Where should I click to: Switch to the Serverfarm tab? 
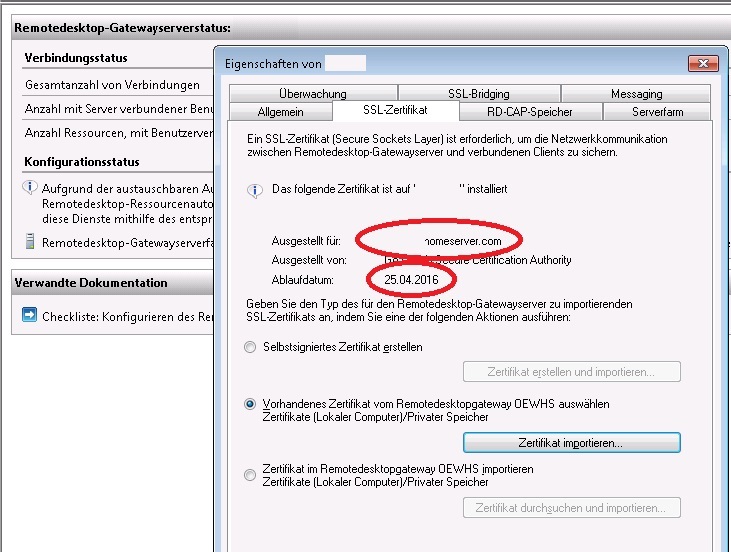click(657, 112)
